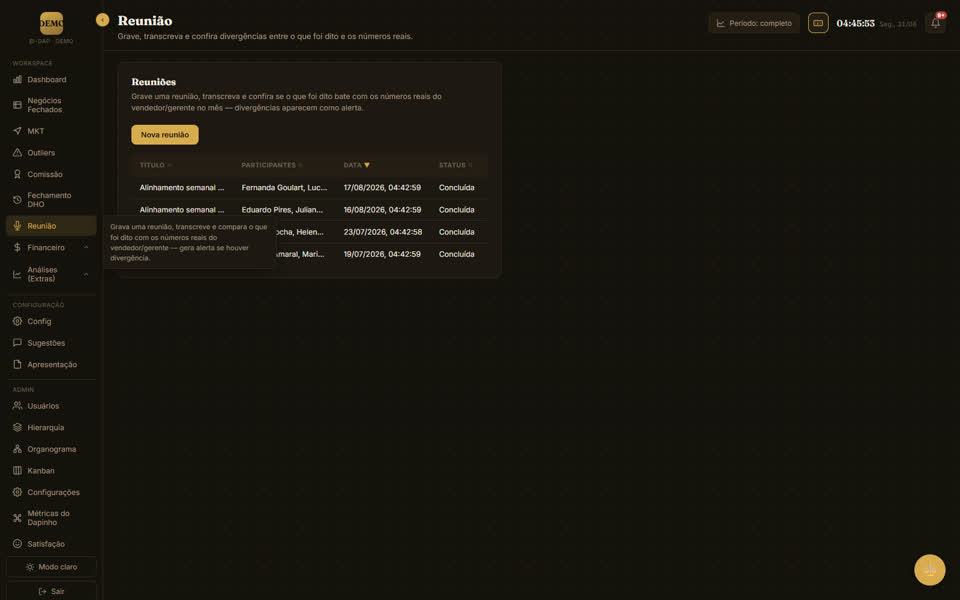Click the round gold floating button
Image resolution: width=960 pixels, height=600 pixels.
pos(929,570)
